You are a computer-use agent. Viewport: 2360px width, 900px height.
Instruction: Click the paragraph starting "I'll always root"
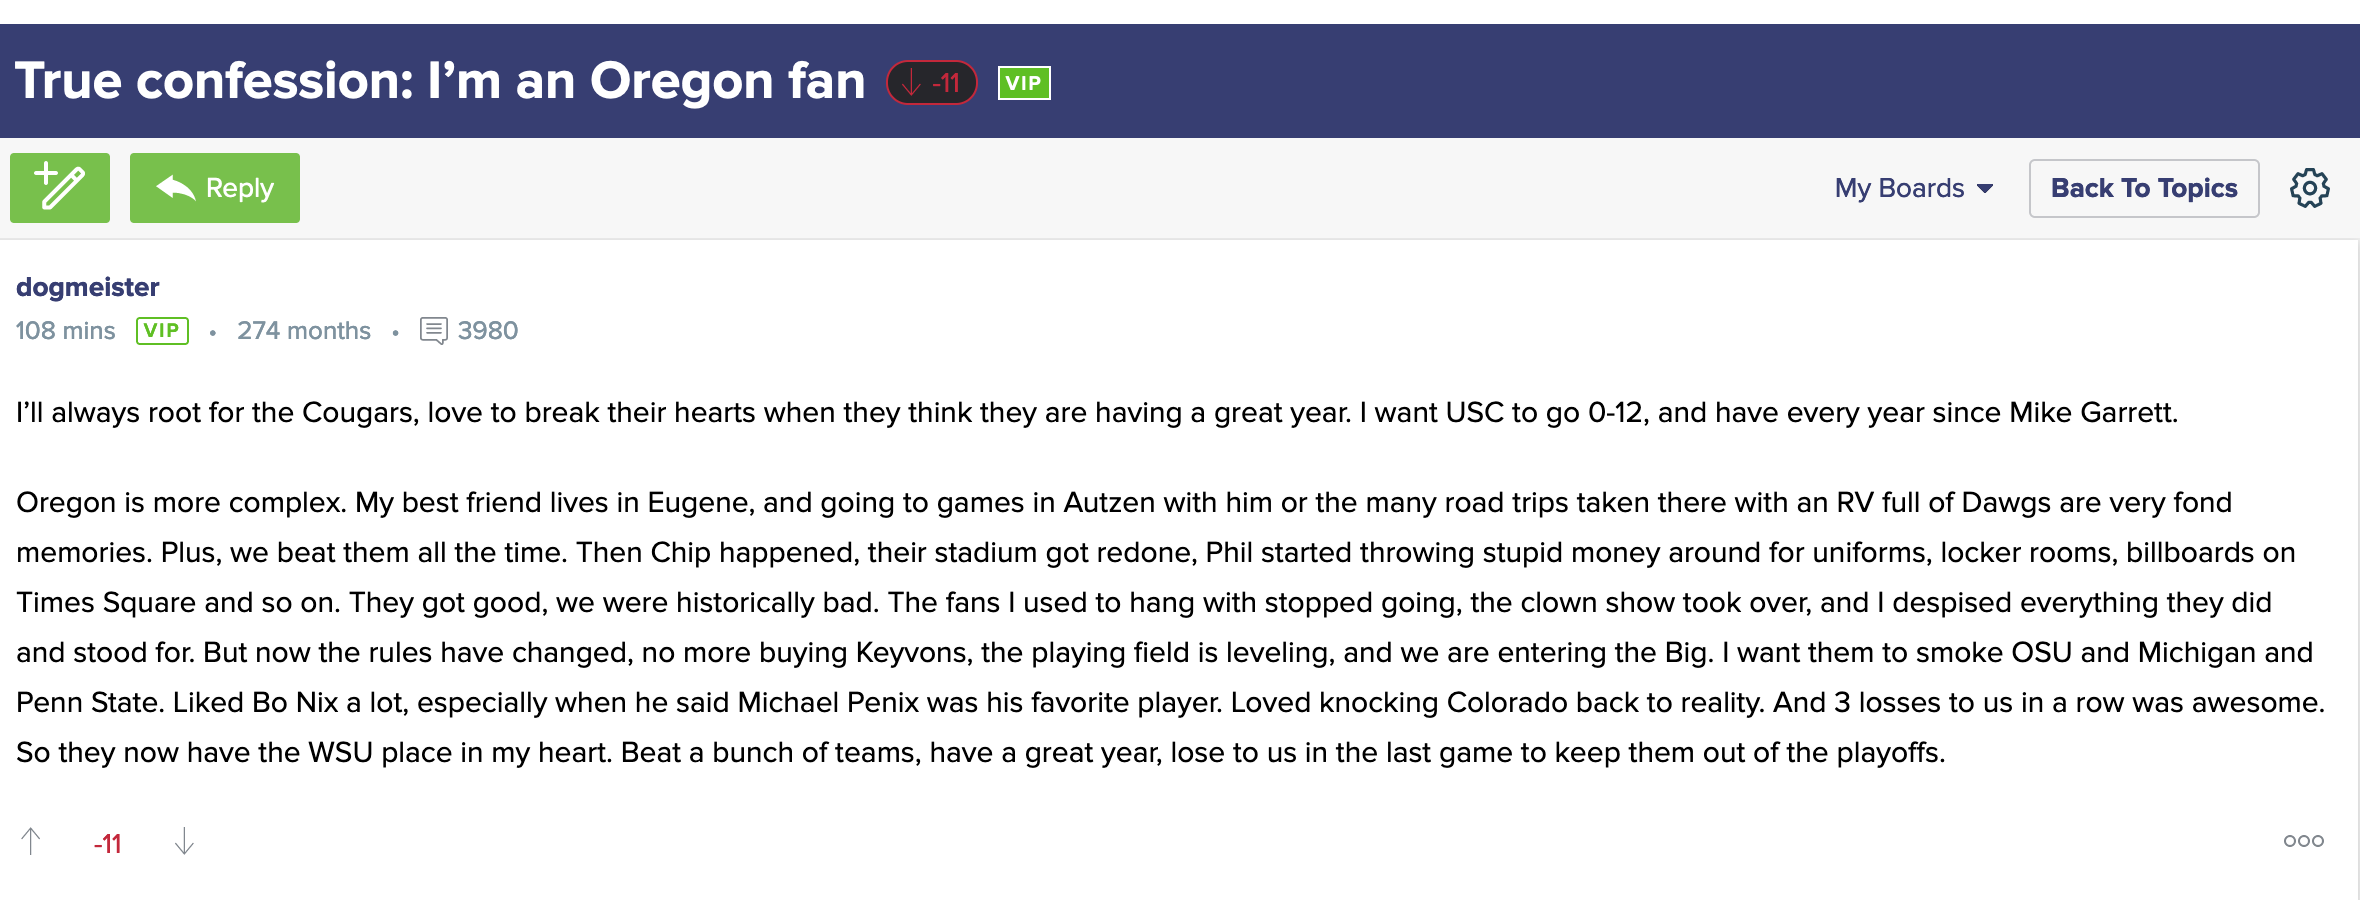1096,413
